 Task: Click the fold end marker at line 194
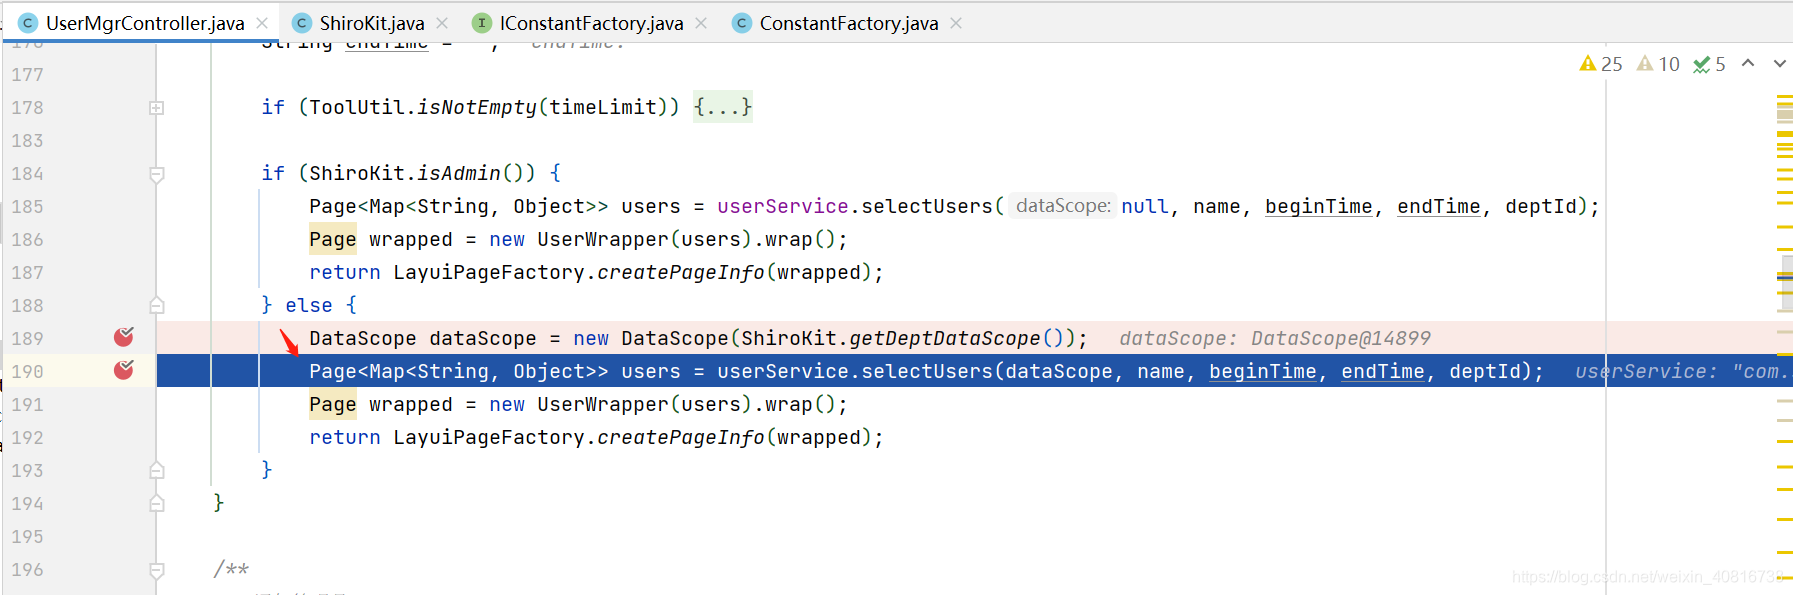[x=156, y=503]
